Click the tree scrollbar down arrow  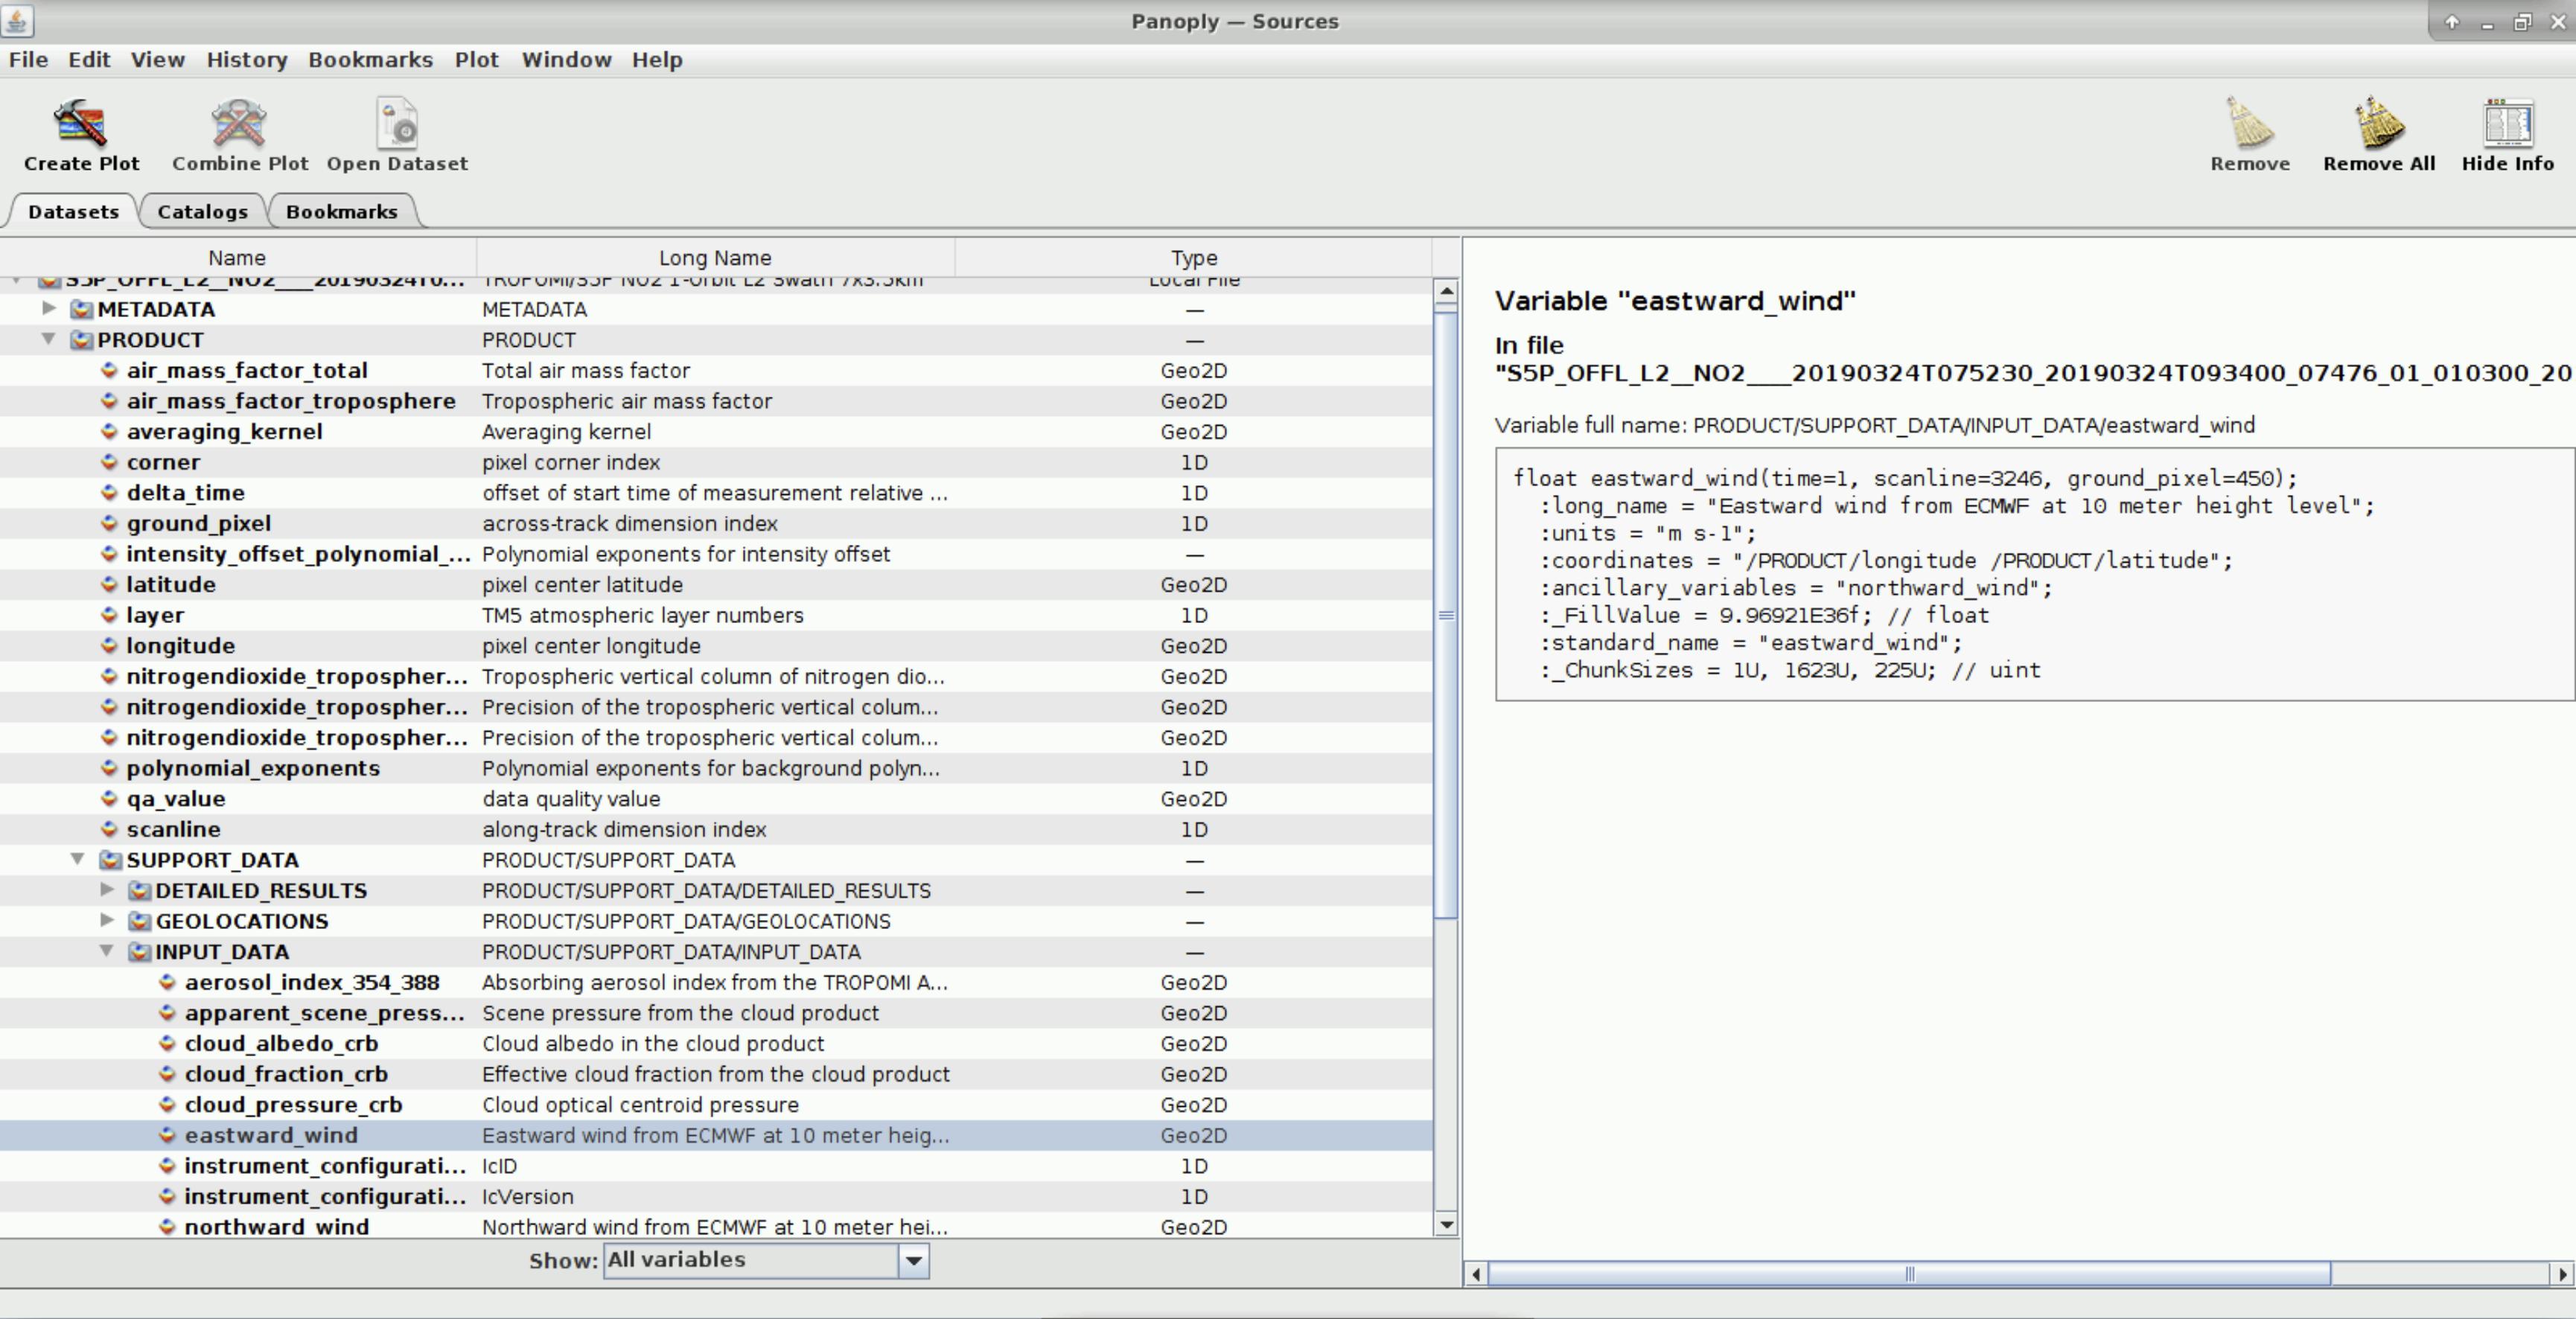tap(1446, 1224)
